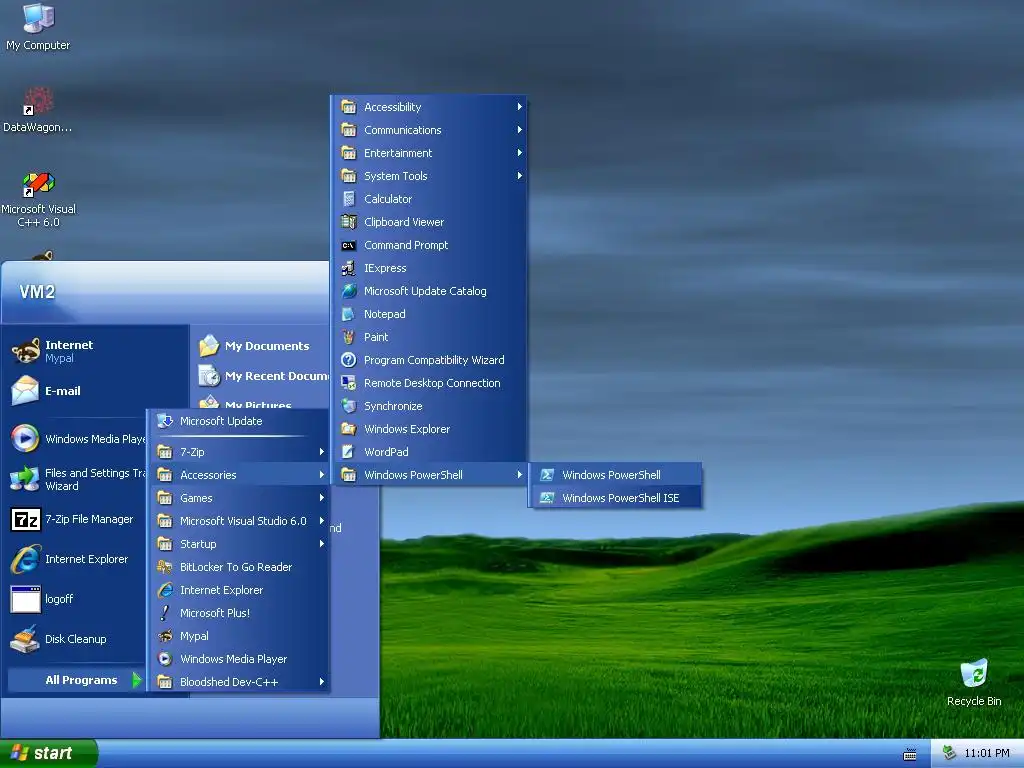Click the Internet Explorer icon in left pane
The width and height of the screenshot is (1024, 768).
[25, 559]
